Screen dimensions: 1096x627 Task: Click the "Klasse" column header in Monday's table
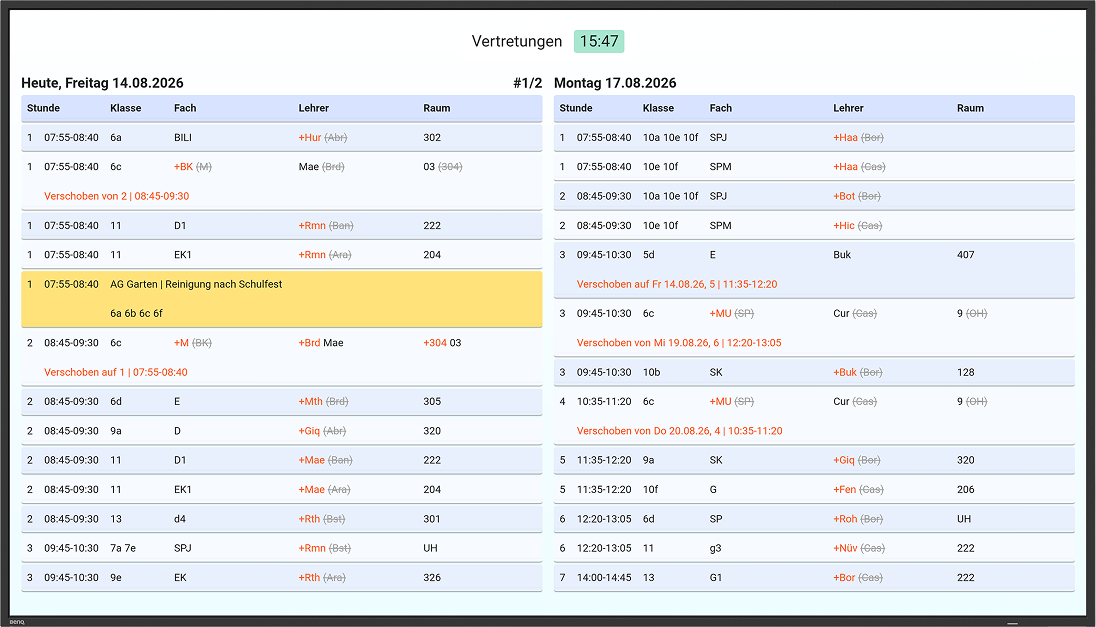pyautogui.click(x=658, y=108)
